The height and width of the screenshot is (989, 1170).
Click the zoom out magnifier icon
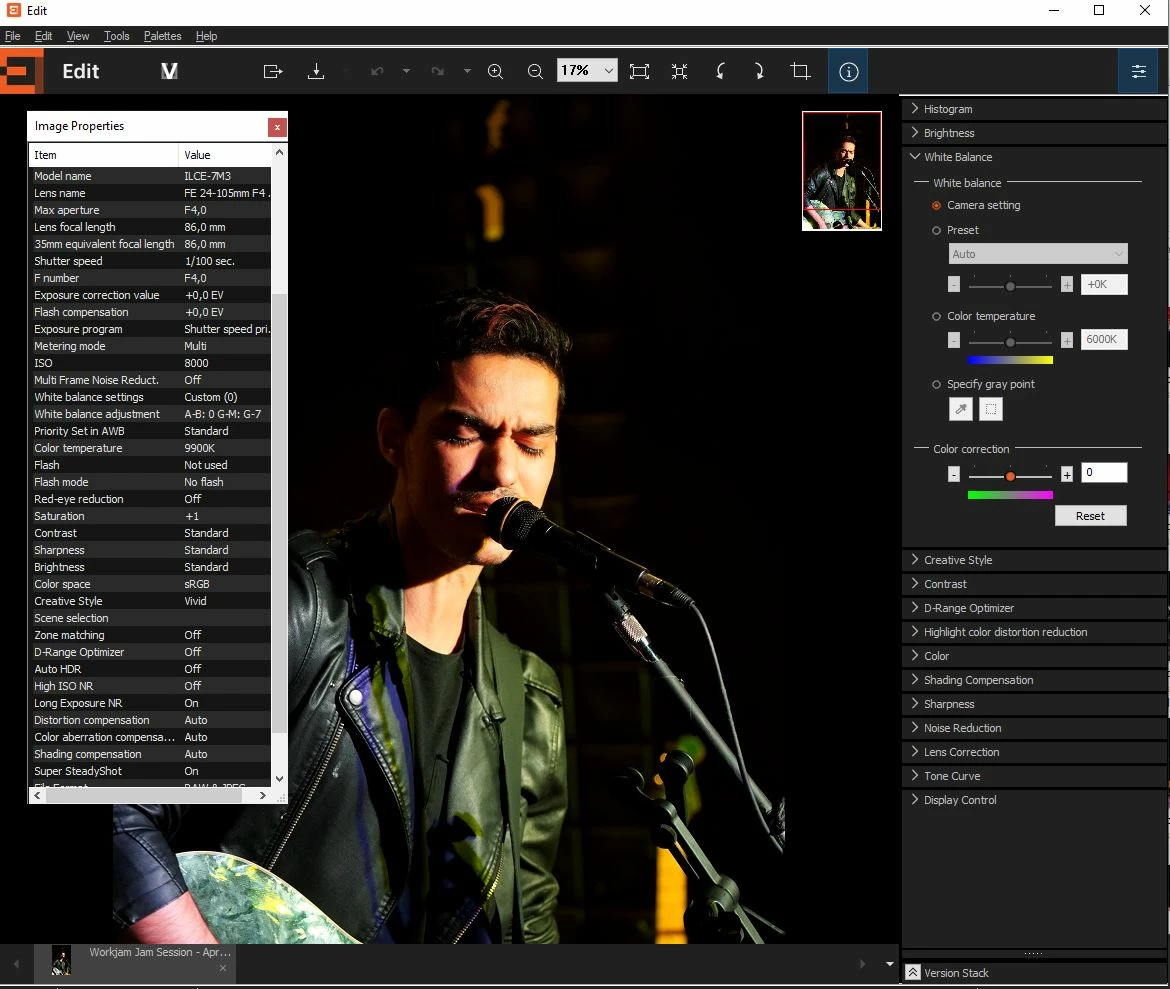[535, 71]
